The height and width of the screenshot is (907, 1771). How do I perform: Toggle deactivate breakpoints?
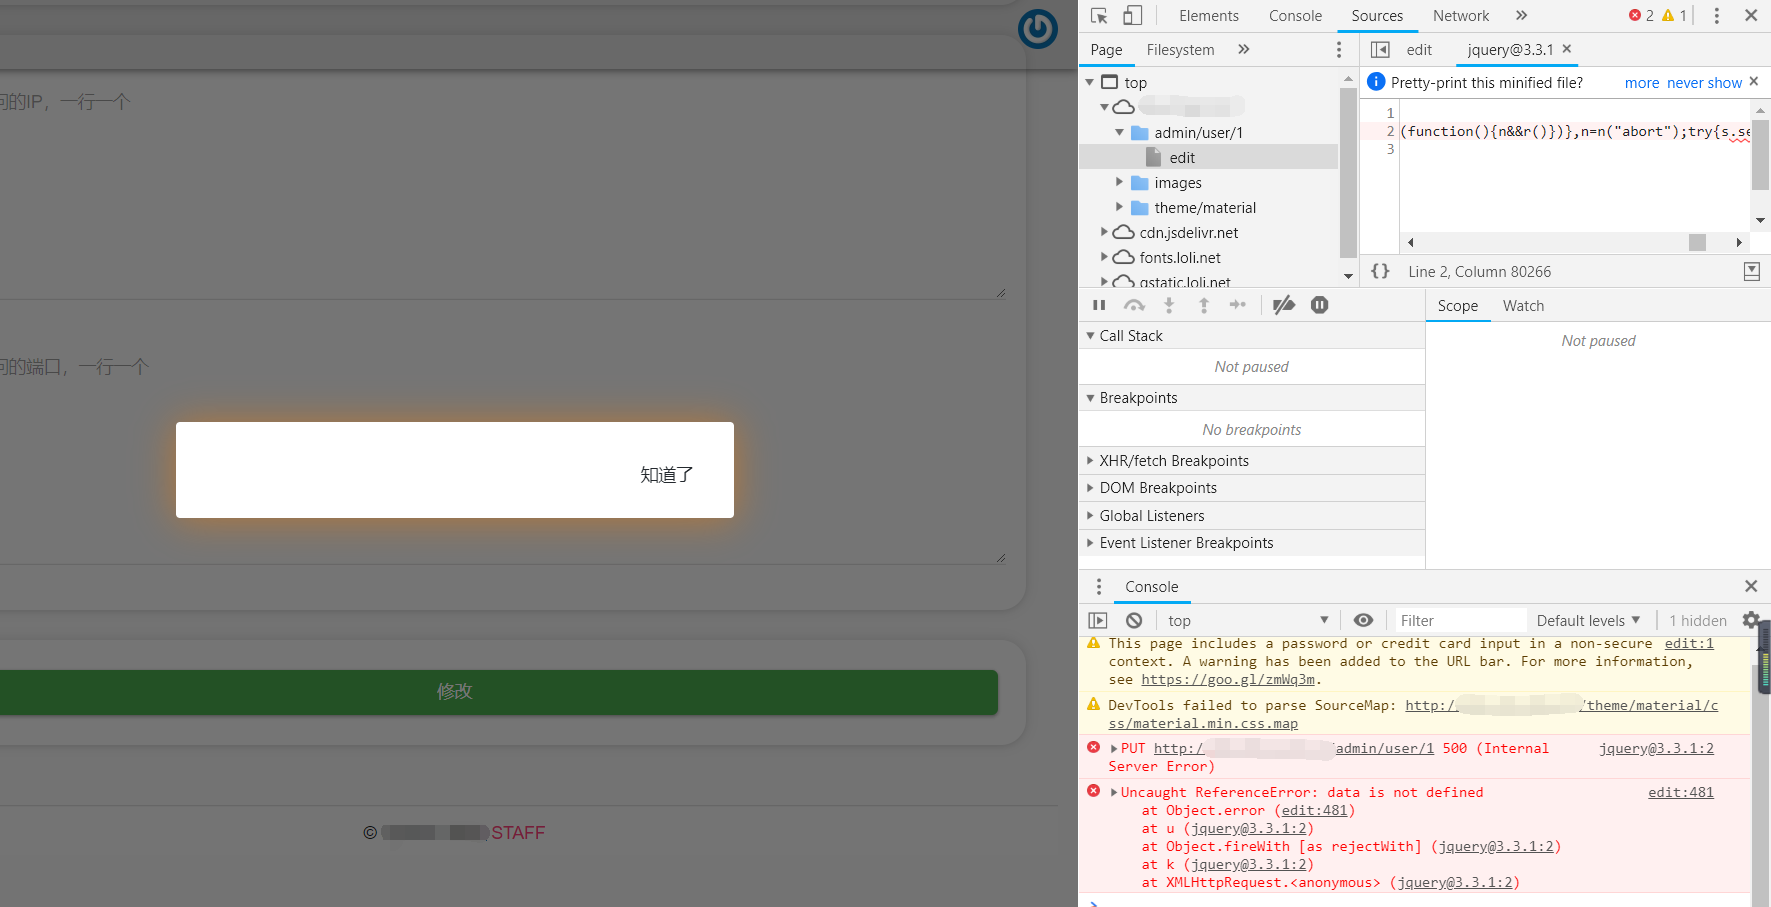pyautogui.click(x=1284, y=305)
